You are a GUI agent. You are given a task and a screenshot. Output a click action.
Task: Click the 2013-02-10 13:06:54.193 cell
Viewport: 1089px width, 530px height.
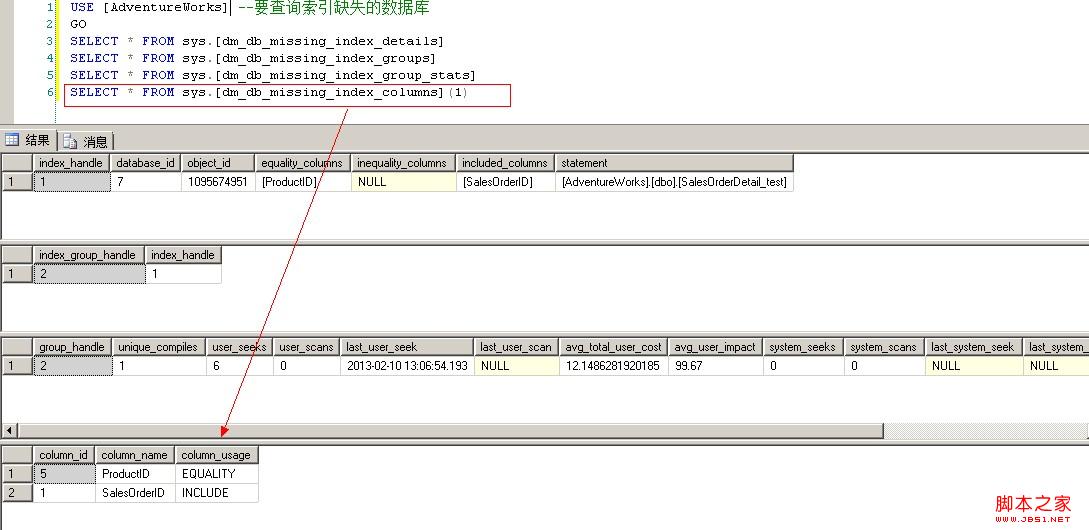(407, 365)
